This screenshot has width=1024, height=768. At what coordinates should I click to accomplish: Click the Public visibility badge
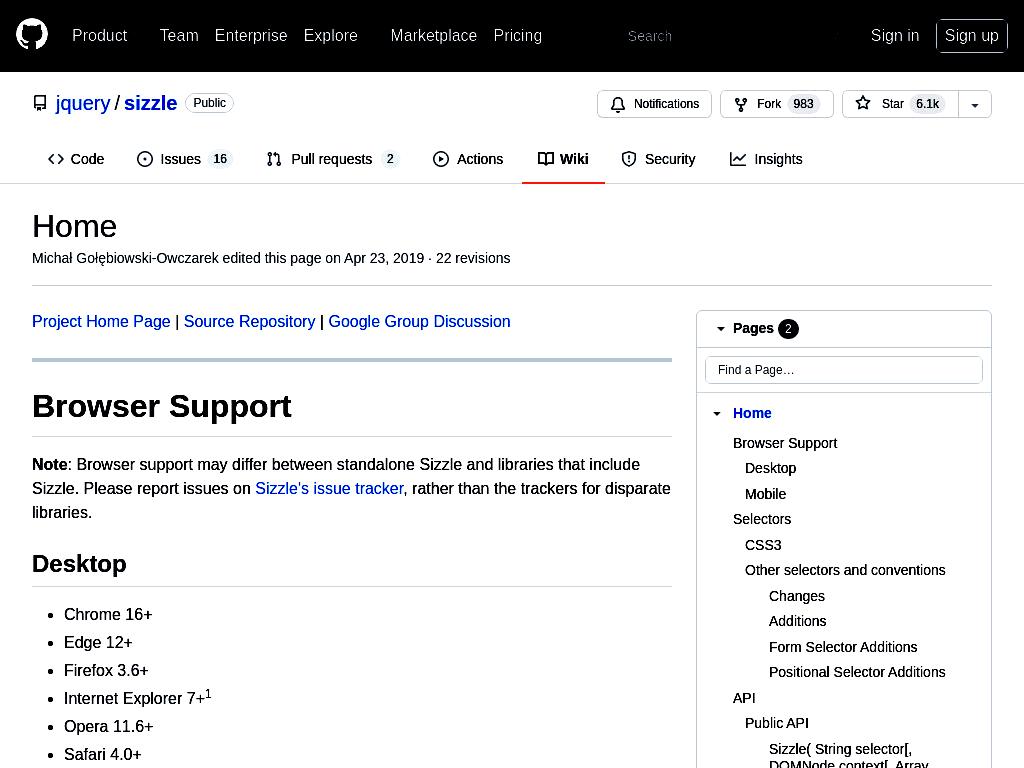209,103
